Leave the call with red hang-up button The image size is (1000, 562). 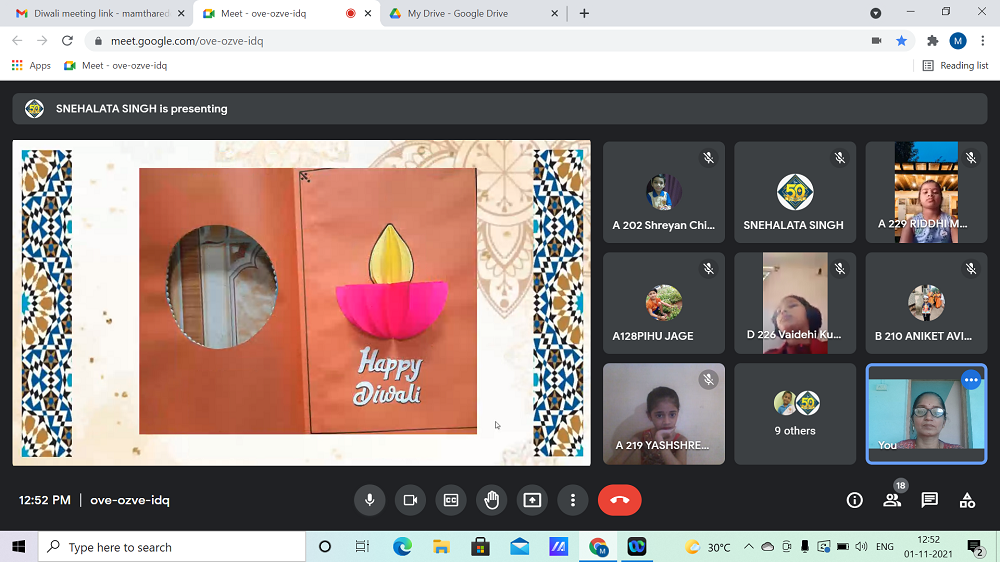pyautogui.click(x=619, y=500)
